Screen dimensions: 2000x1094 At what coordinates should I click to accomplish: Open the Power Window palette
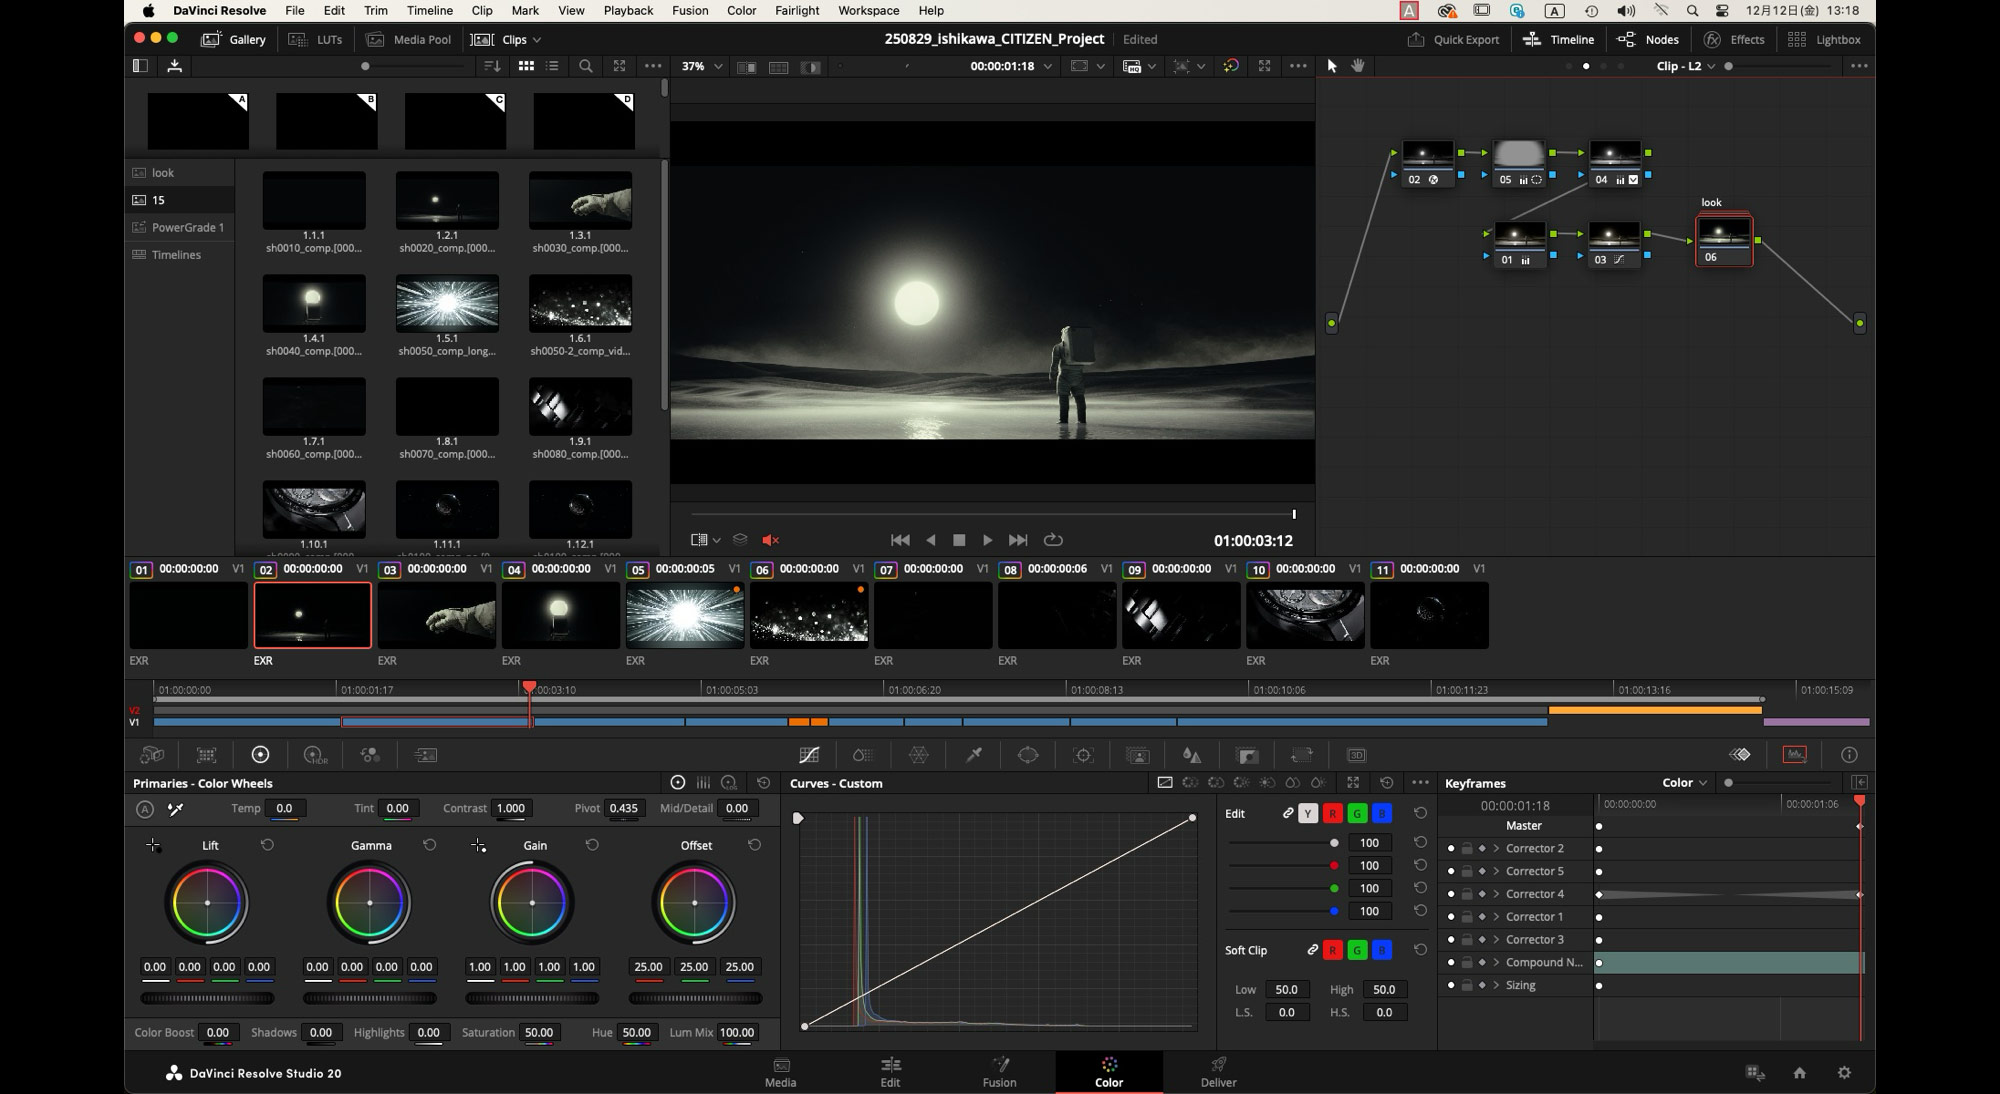tap(1028, 755)
